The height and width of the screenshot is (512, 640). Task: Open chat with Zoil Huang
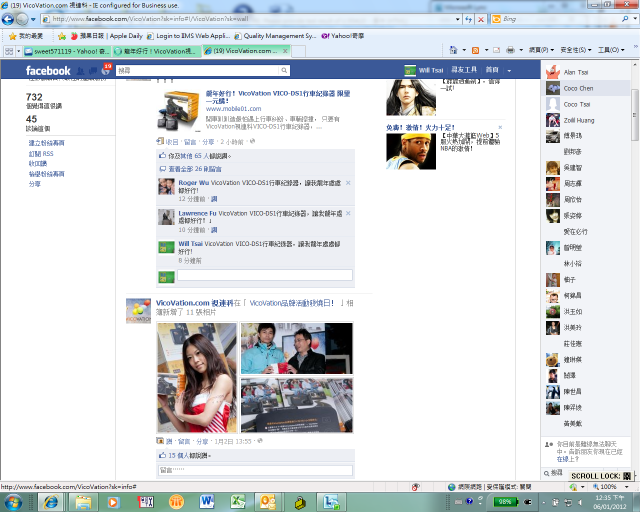(x=585, y=120)
